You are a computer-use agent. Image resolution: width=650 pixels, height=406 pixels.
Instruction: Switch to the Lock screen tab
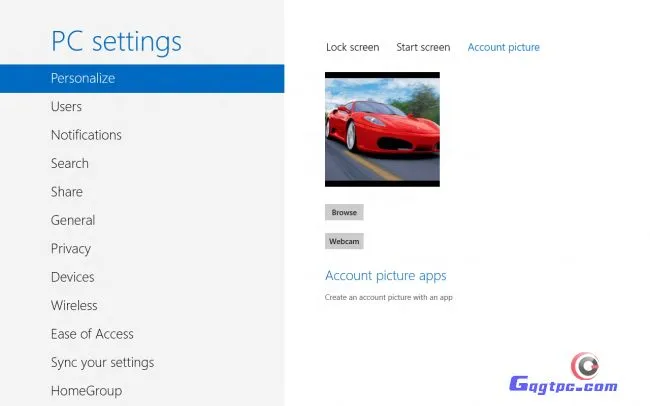[352, 47]
